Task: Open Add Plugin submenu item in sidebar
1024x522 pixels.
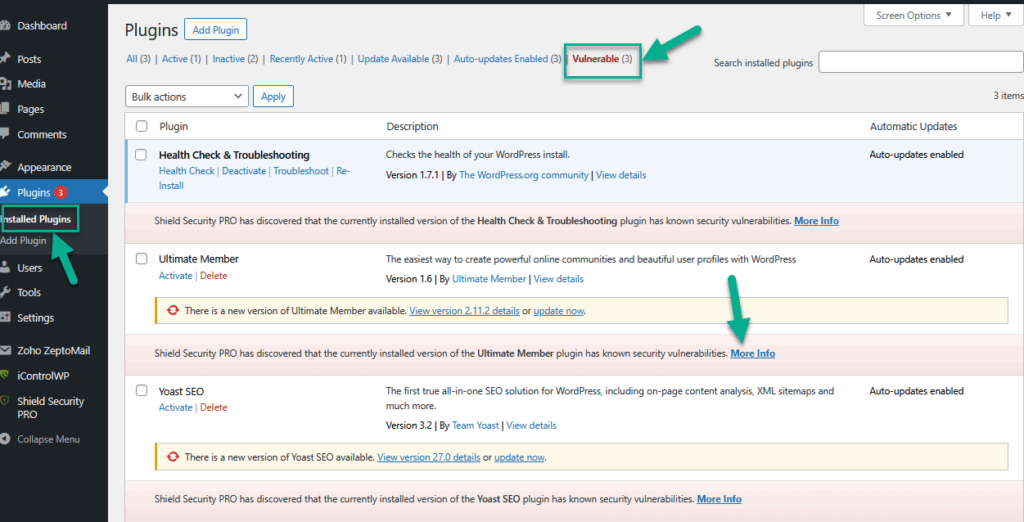Action: coord(24,240)
